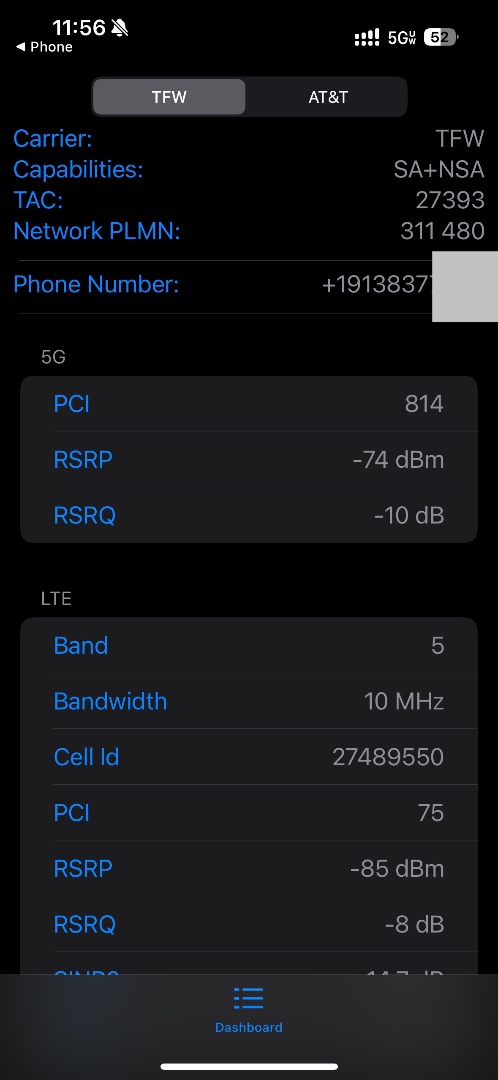Tap the LTE Band row

point(249,645)
